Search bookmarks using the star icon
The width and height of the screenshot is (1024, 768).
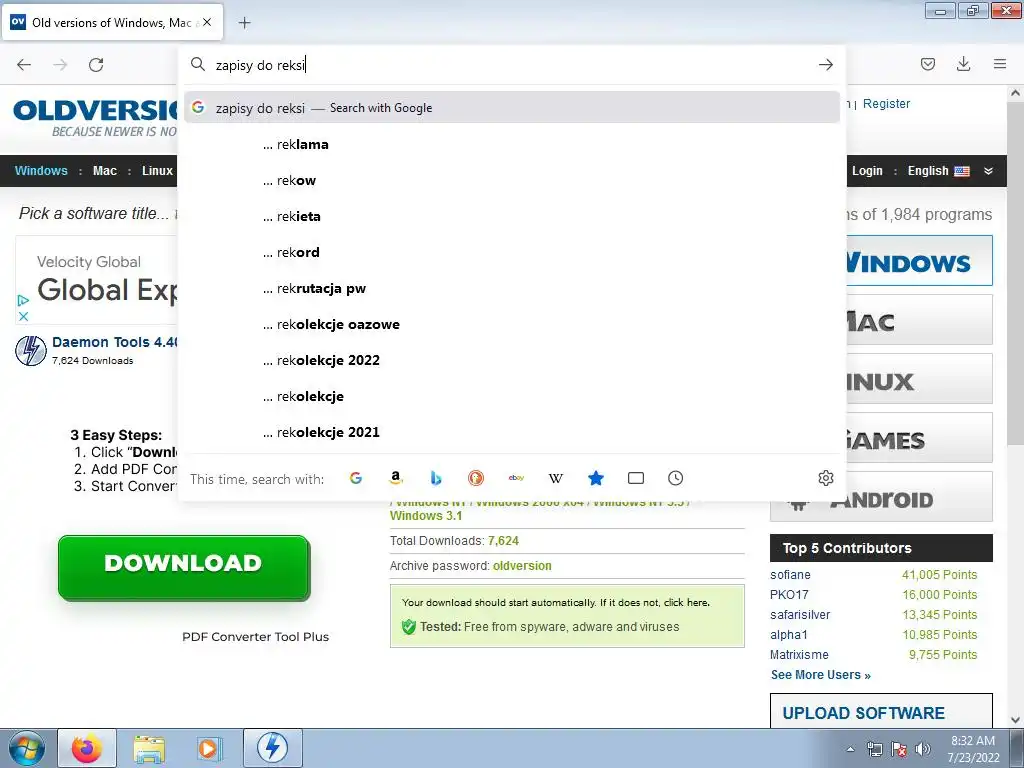596,478
